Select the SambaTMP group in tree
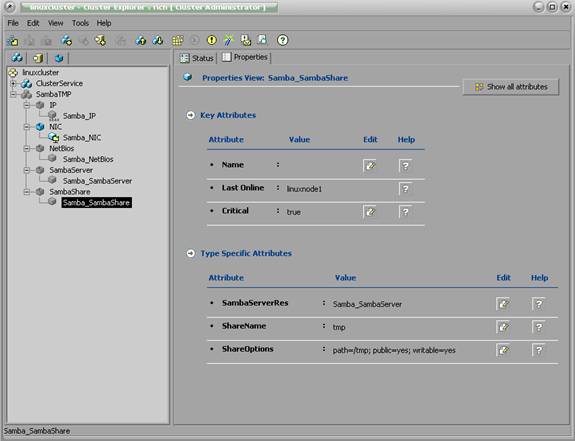 (x=54, y=94)
